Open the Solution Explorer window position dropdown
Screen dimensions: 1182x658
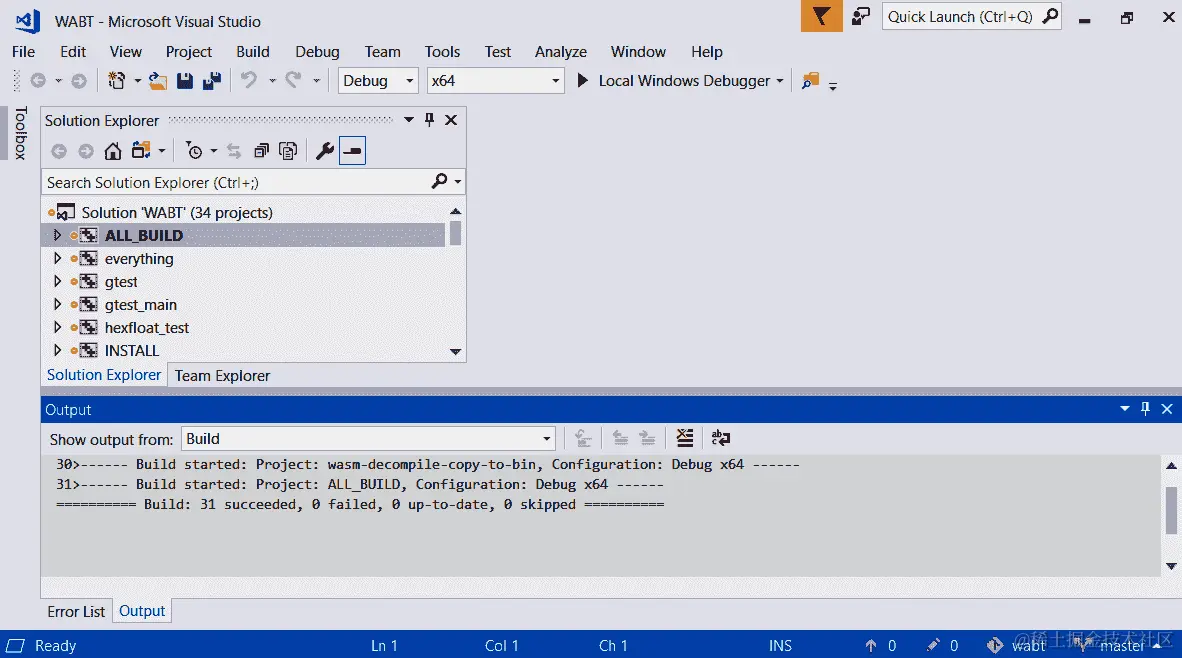tap(409, 119)
